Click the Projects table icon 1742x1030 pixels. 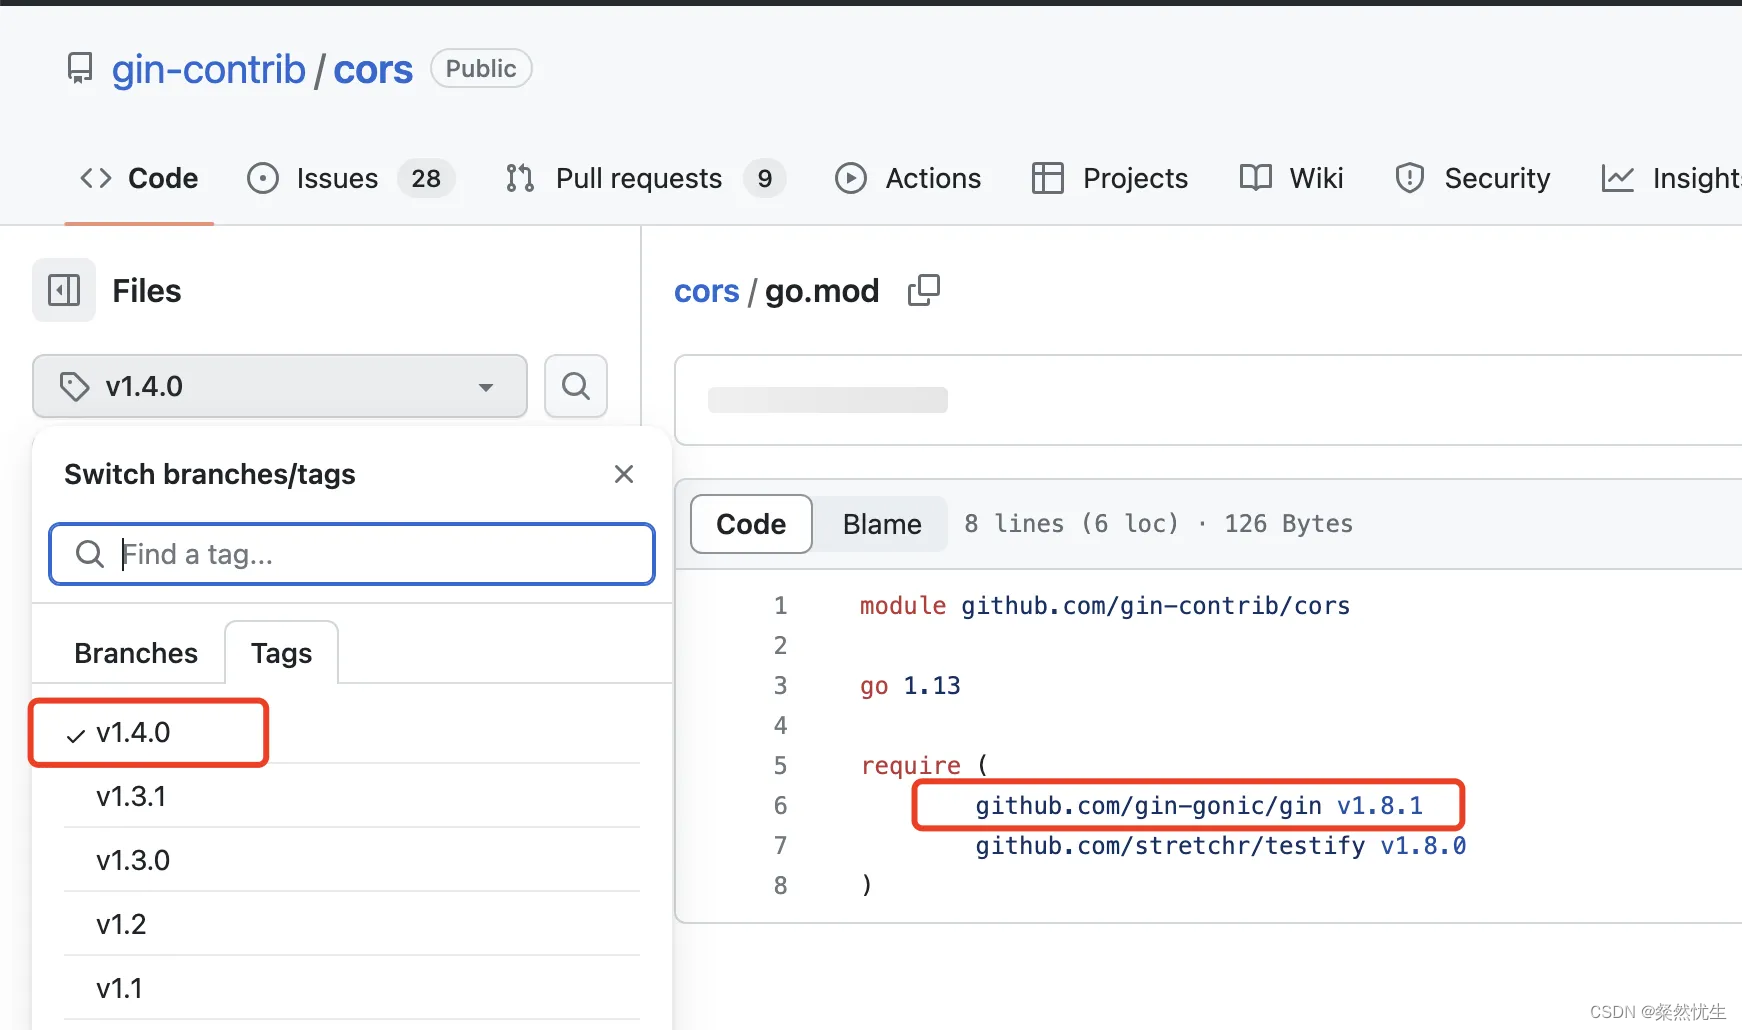(1048, 178)
